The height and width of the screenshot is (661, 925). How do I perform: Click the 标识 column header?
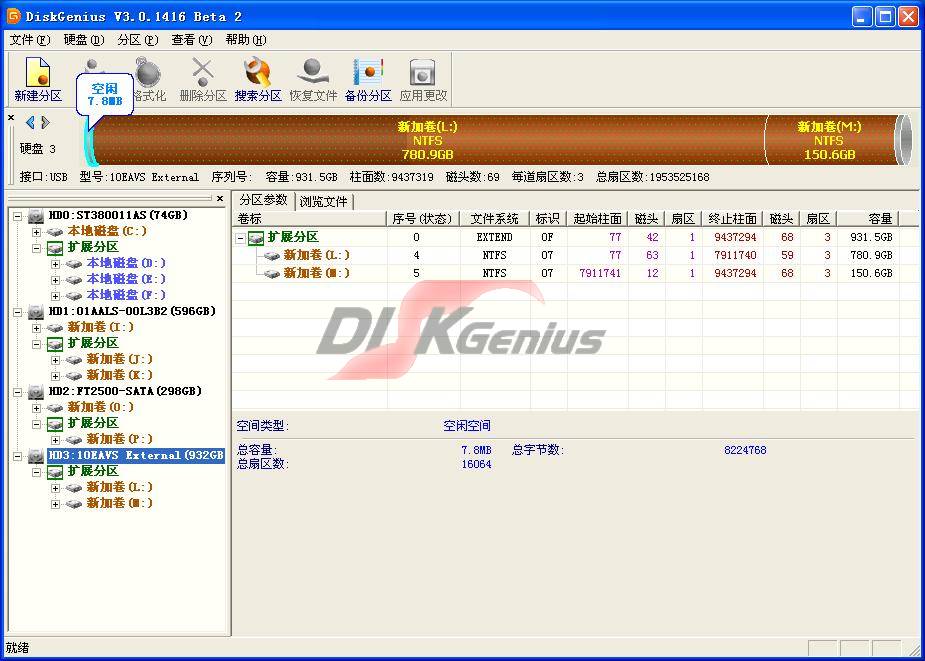pos(547,219)
